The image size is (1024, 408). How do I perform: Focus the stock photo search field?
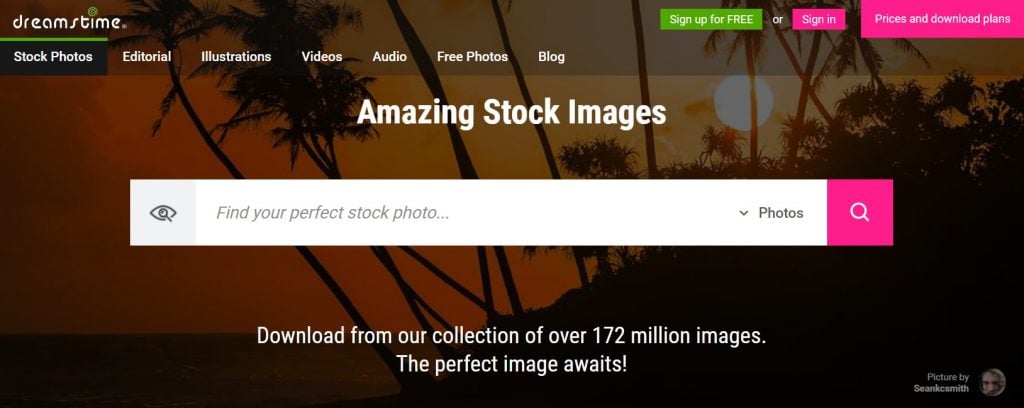467,213
